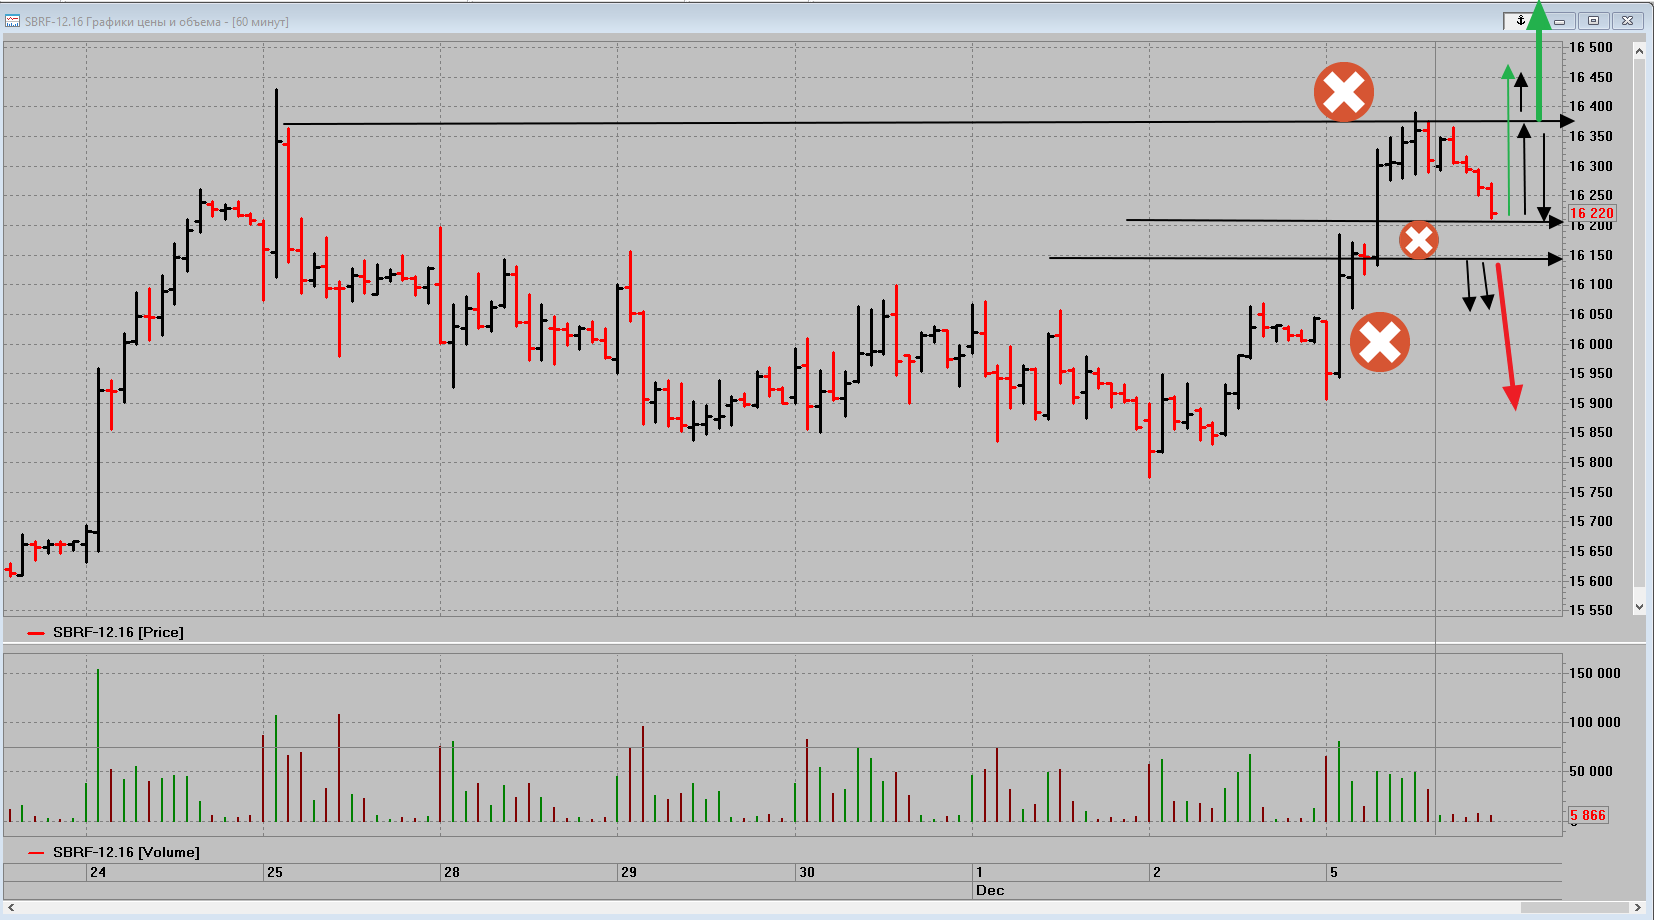This screenshot has height=920, width=1654.
Task: Click the horizontal scrollbar thumb at bottom right
Action: [1574, 908]
